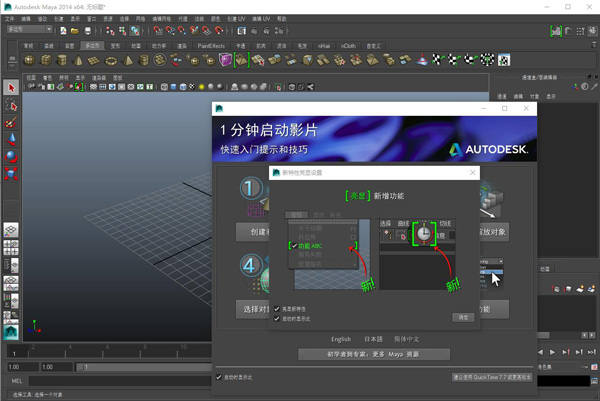600x401 pixels.
Task: Open the channel box 通道 menu
Action: click(x=502, y=96)
